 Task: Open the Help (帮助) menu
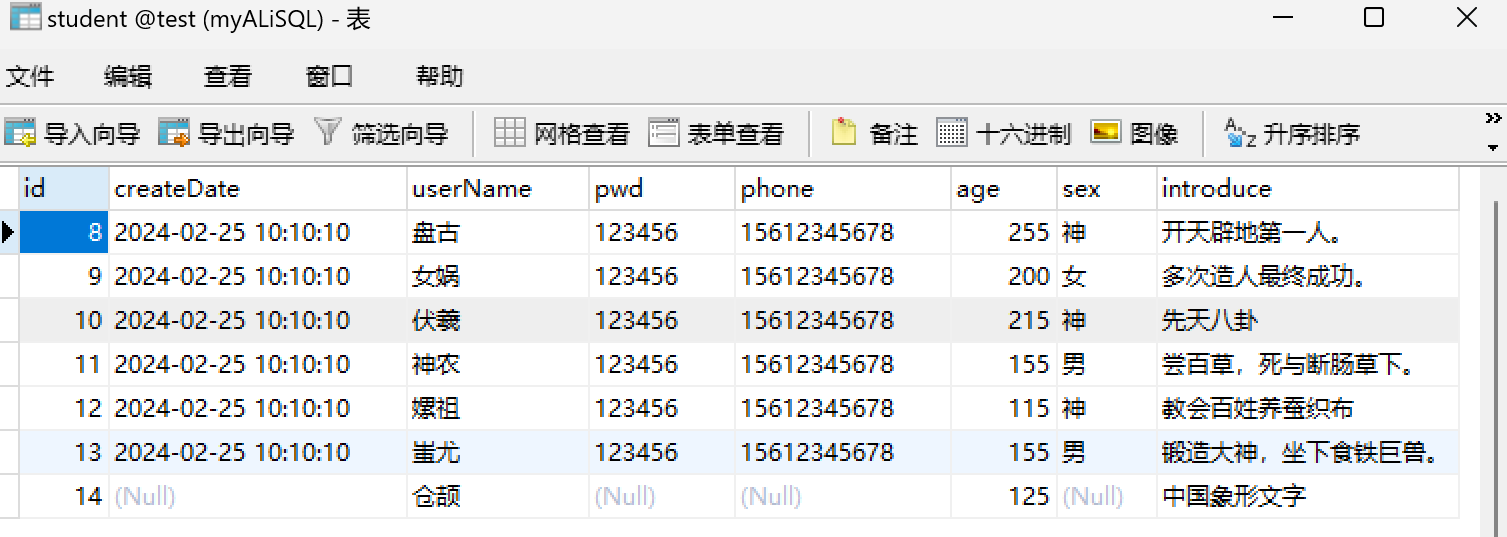tap(440, 76)
